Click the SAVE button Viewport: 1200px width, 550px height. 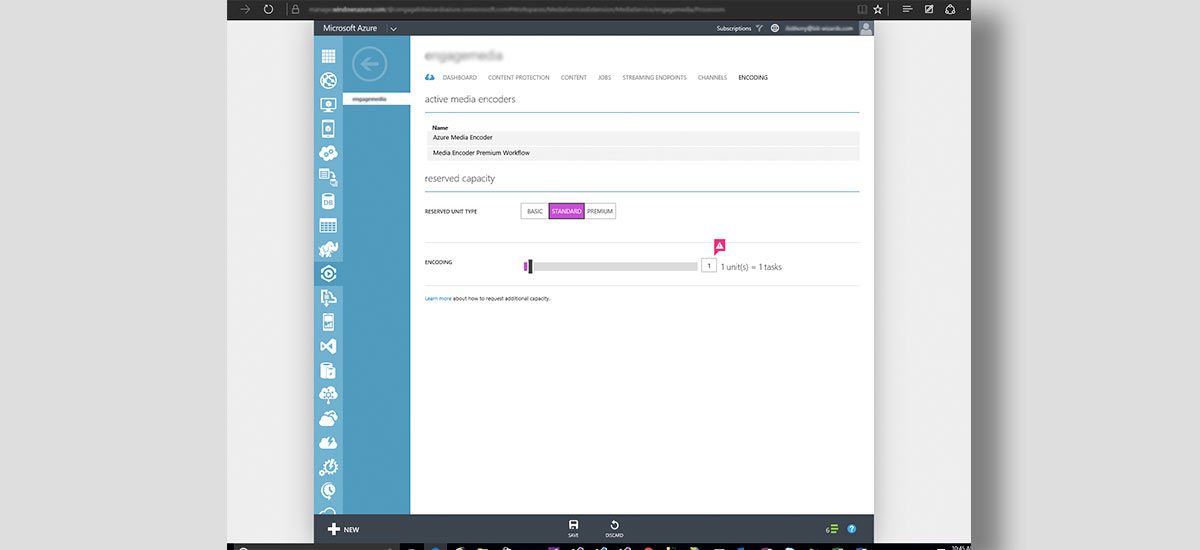pyautogui.click(x=573, y=529)
